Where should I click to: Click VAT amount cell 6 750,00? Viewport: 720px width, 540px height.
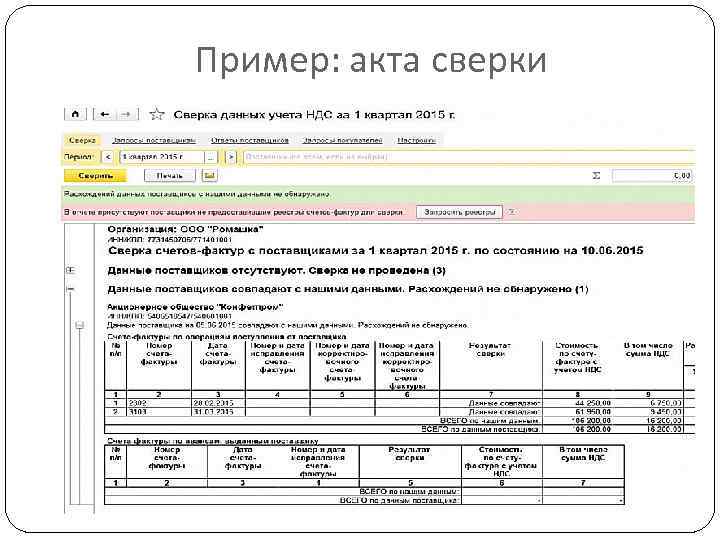pos(648,403)
